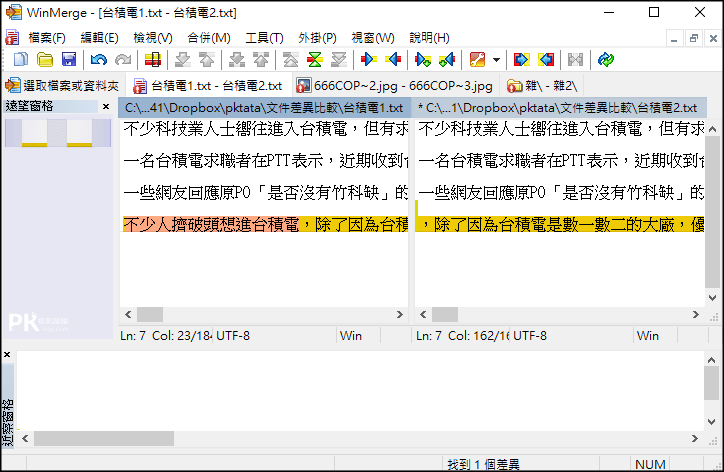Click NUM indicator in status bar

point(650,464)
